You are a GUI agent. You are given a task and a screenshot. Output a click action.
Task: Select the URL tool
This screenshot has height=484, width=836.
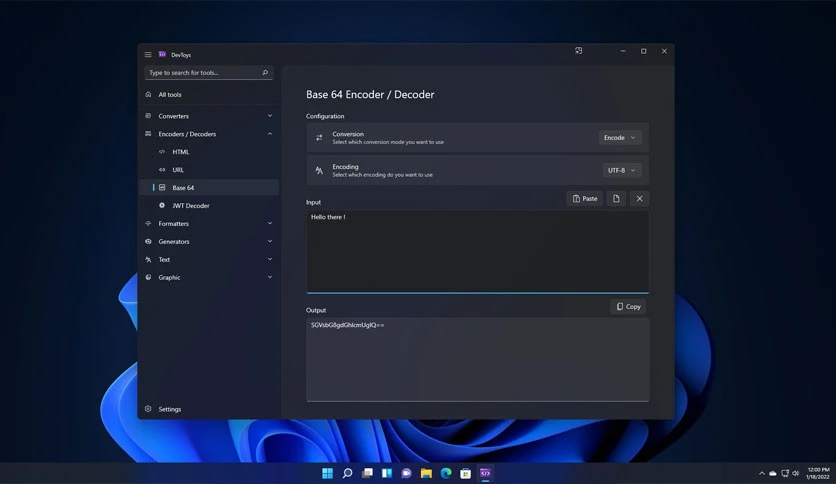coord(209,170)
